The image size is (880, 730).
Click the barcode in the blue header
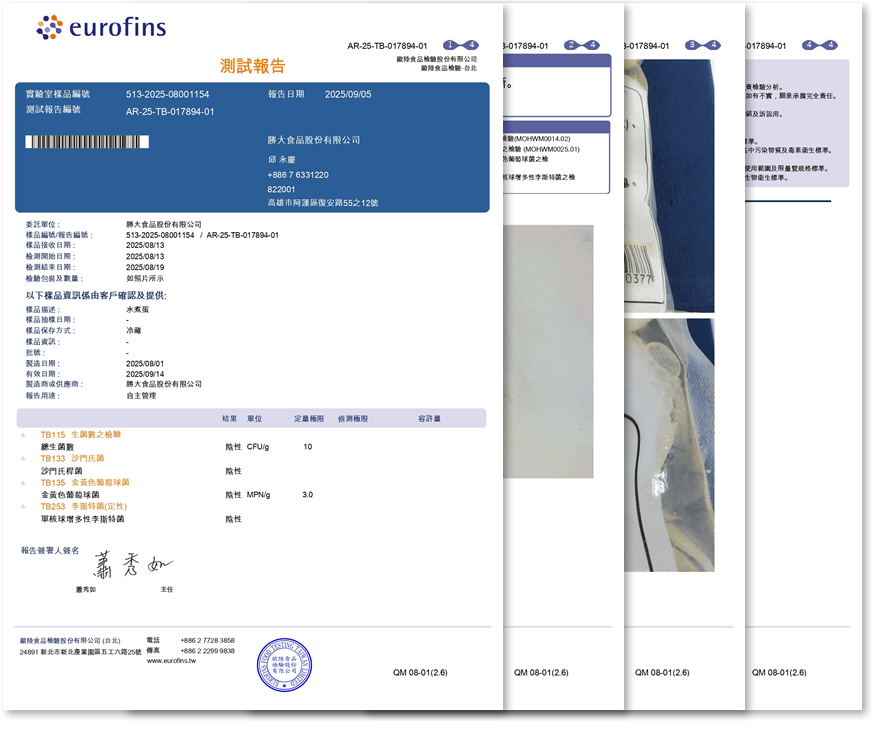[87, 142]
